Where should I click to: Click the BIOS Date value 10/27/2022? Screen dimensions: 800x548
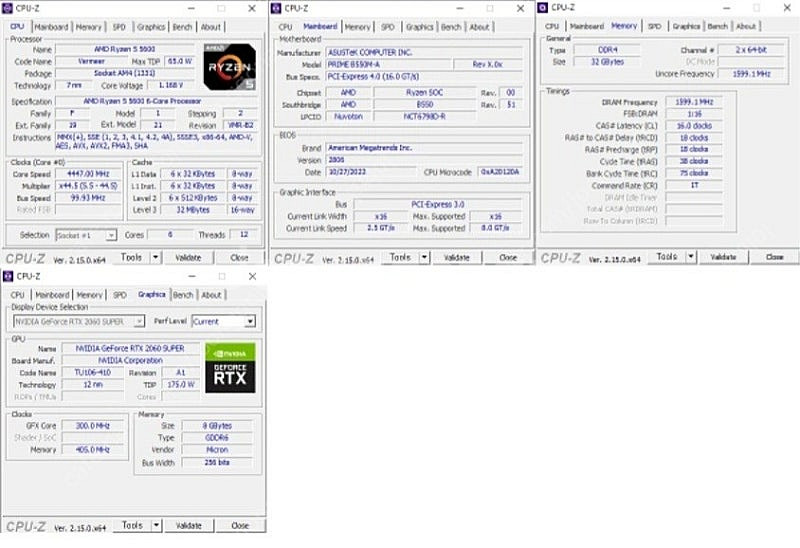371,172
